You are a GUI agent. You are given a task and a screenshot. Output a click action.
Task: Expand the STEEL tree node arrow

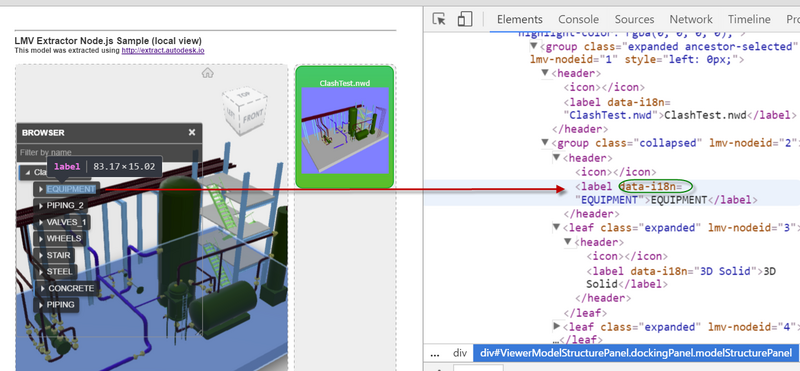coord(41,271)
